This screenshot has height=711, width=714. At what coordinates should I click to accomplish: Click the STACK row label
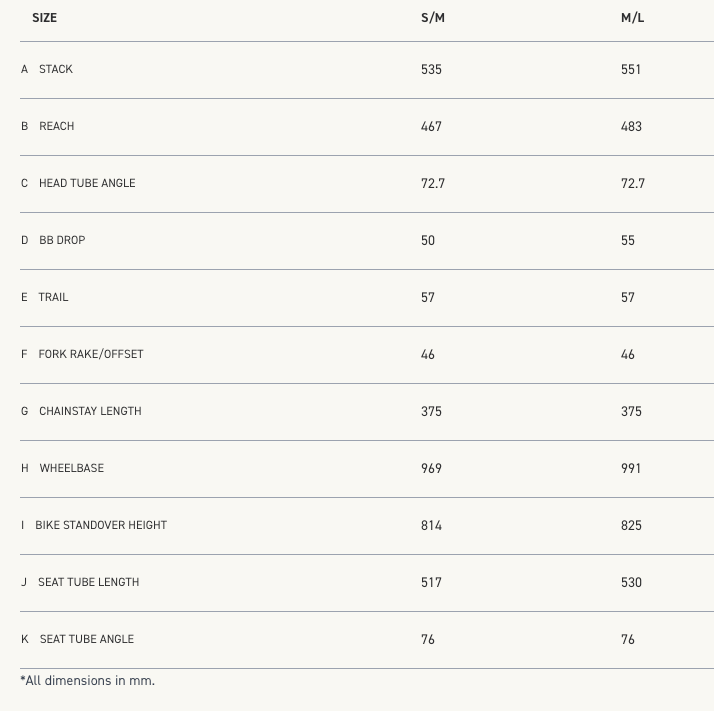click(56, 69)
